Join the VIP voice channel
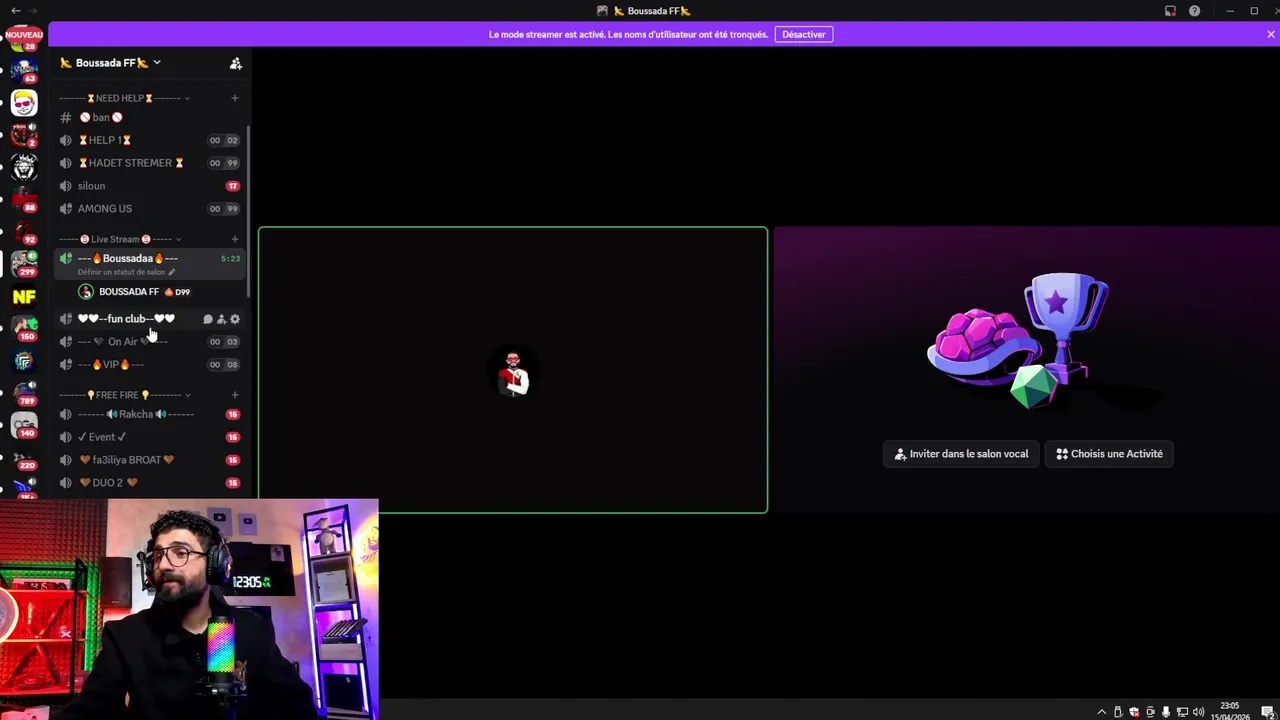The image size is (1280, 720). tap(150, 365)
